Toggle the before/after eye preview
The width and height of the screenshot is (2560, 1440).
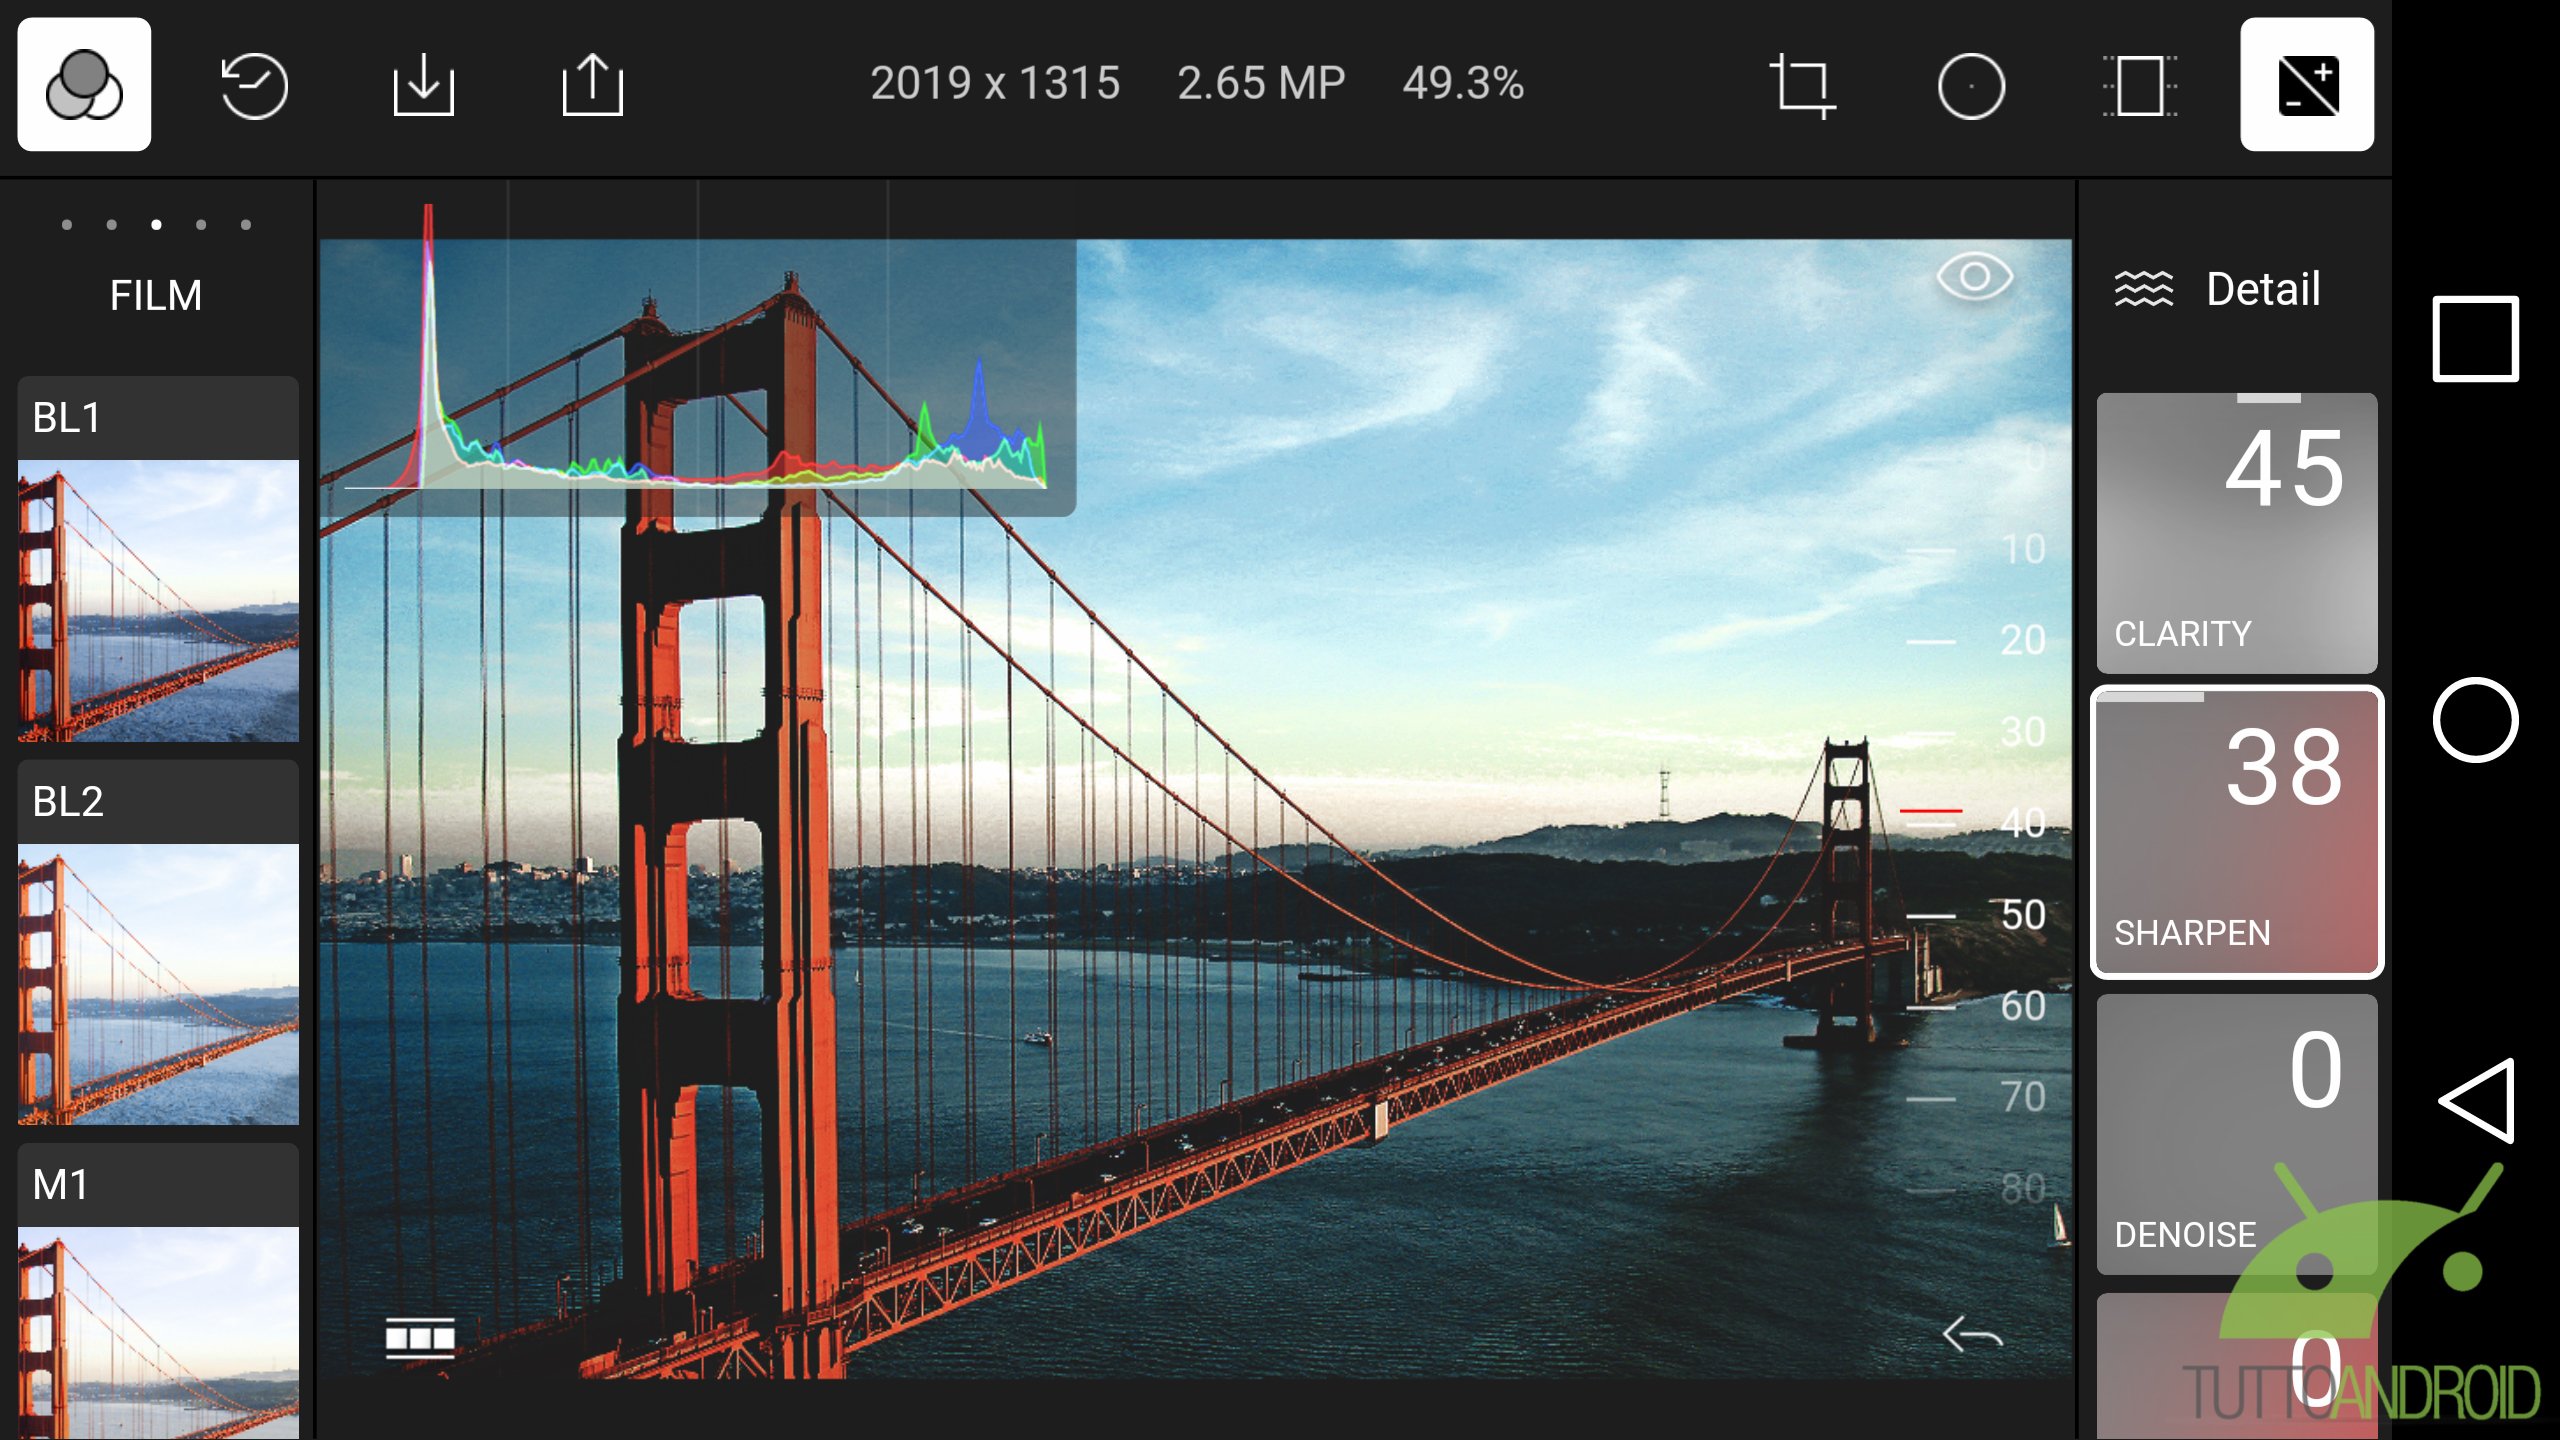click(1975, 277)
